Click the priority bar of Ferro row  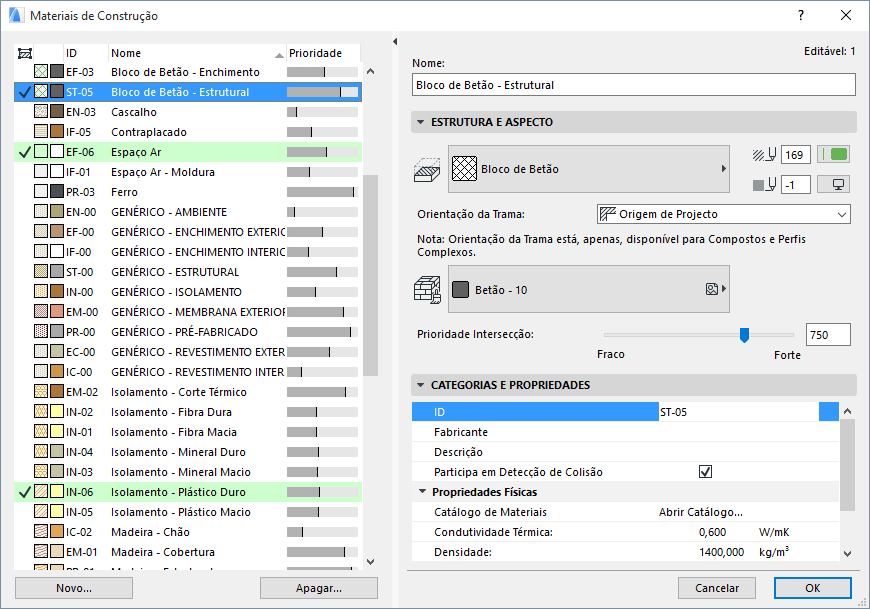point(322,192)
